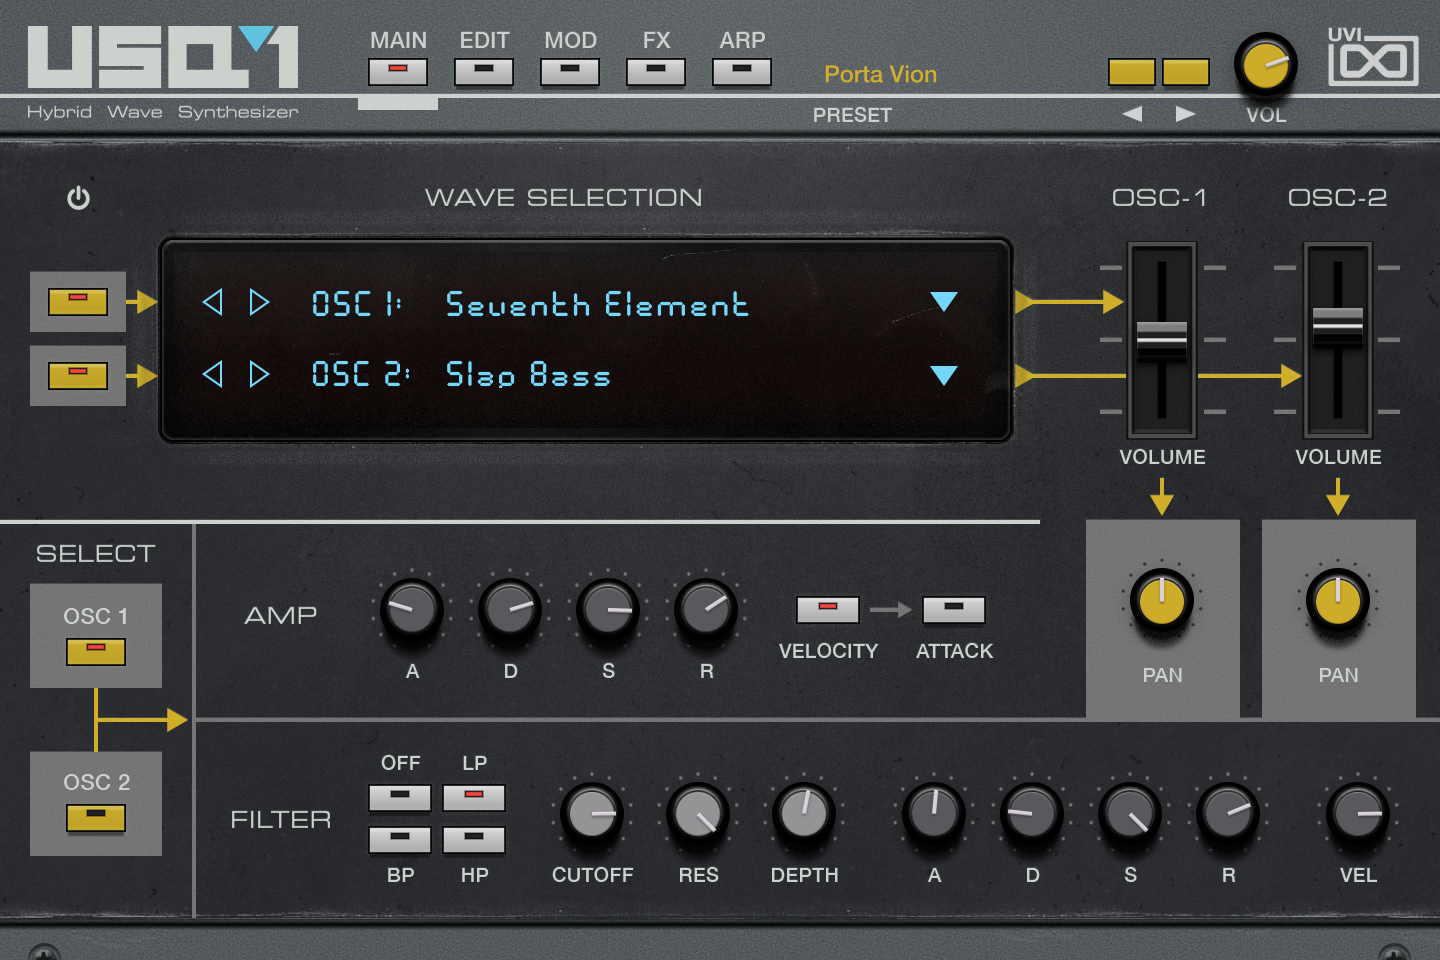Toggle VELOCITY to ATTACK modulation

point(828,609)
